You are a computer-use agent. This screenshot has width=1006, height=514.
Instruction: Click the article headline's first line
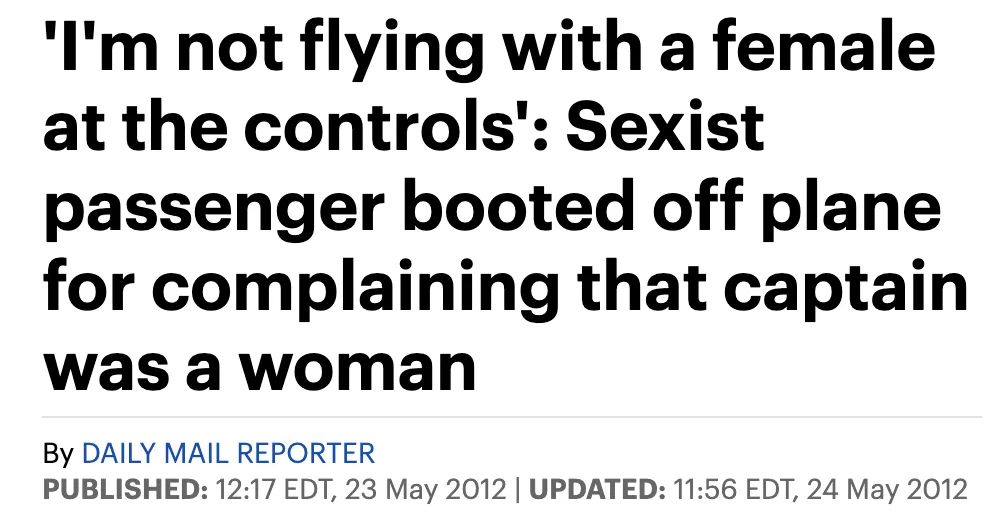click(489, 51)
